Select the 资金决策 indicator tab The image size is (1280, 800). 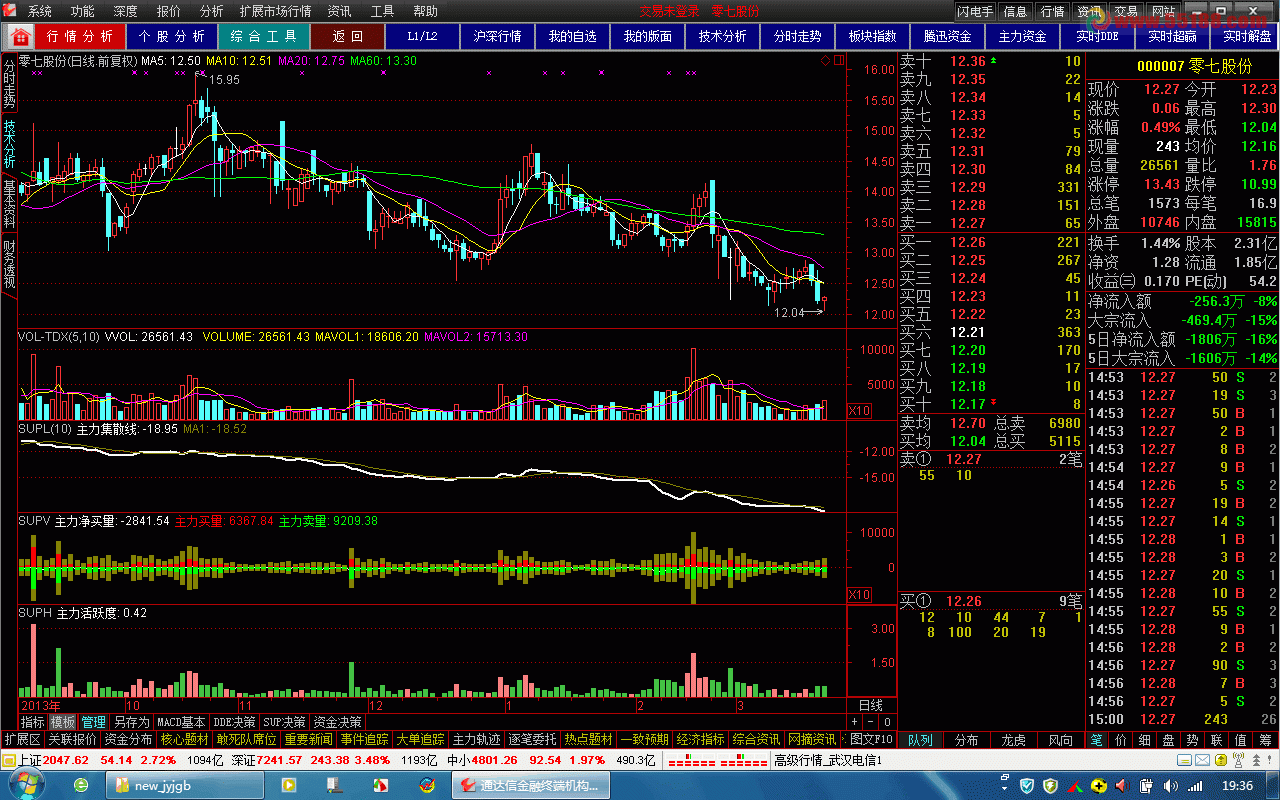[x=337, y=721]
